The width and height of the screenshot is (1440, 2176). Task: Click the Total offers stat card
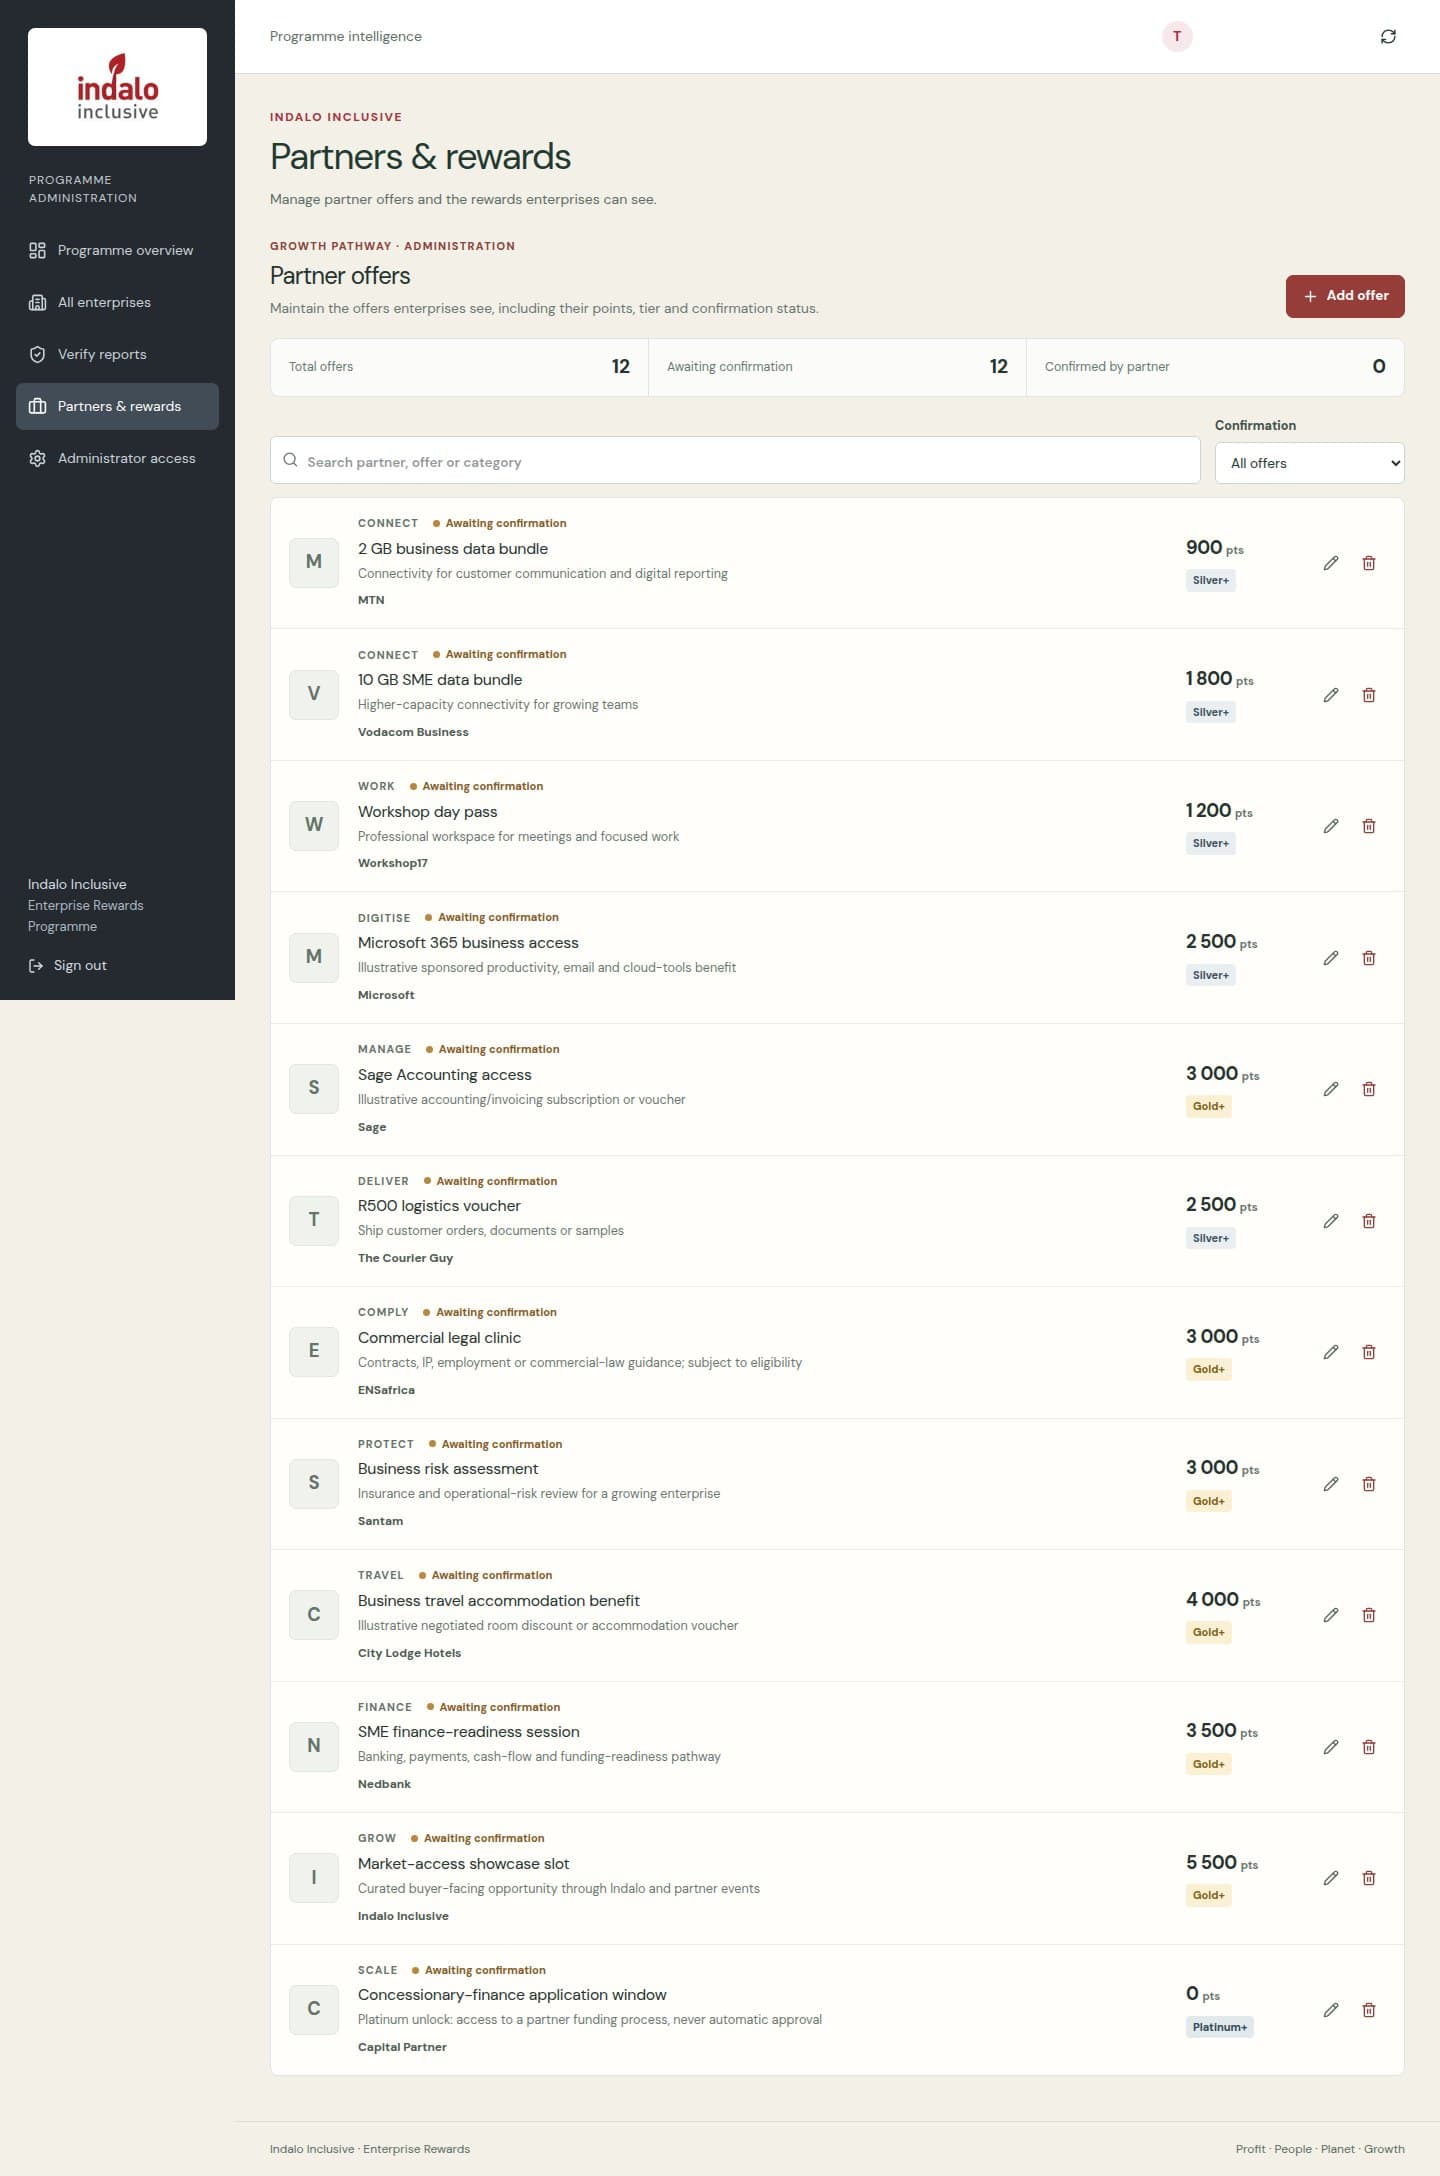[x=459, y=367]
